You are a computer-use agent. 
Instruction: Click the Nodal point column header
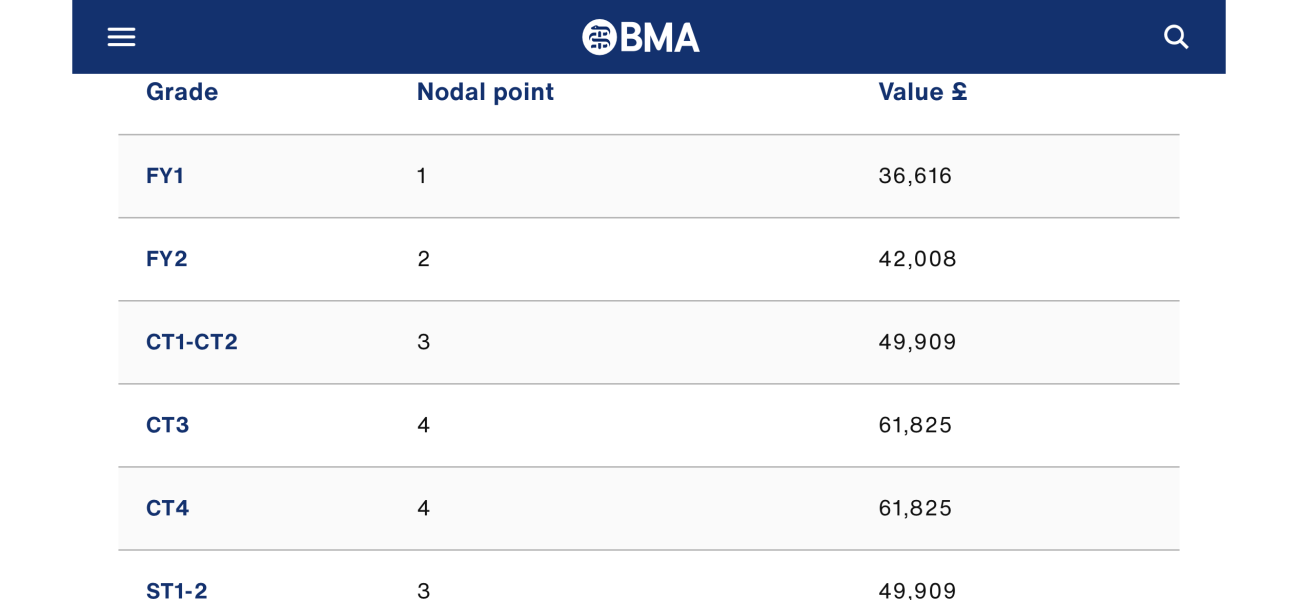tap(485, 92)
